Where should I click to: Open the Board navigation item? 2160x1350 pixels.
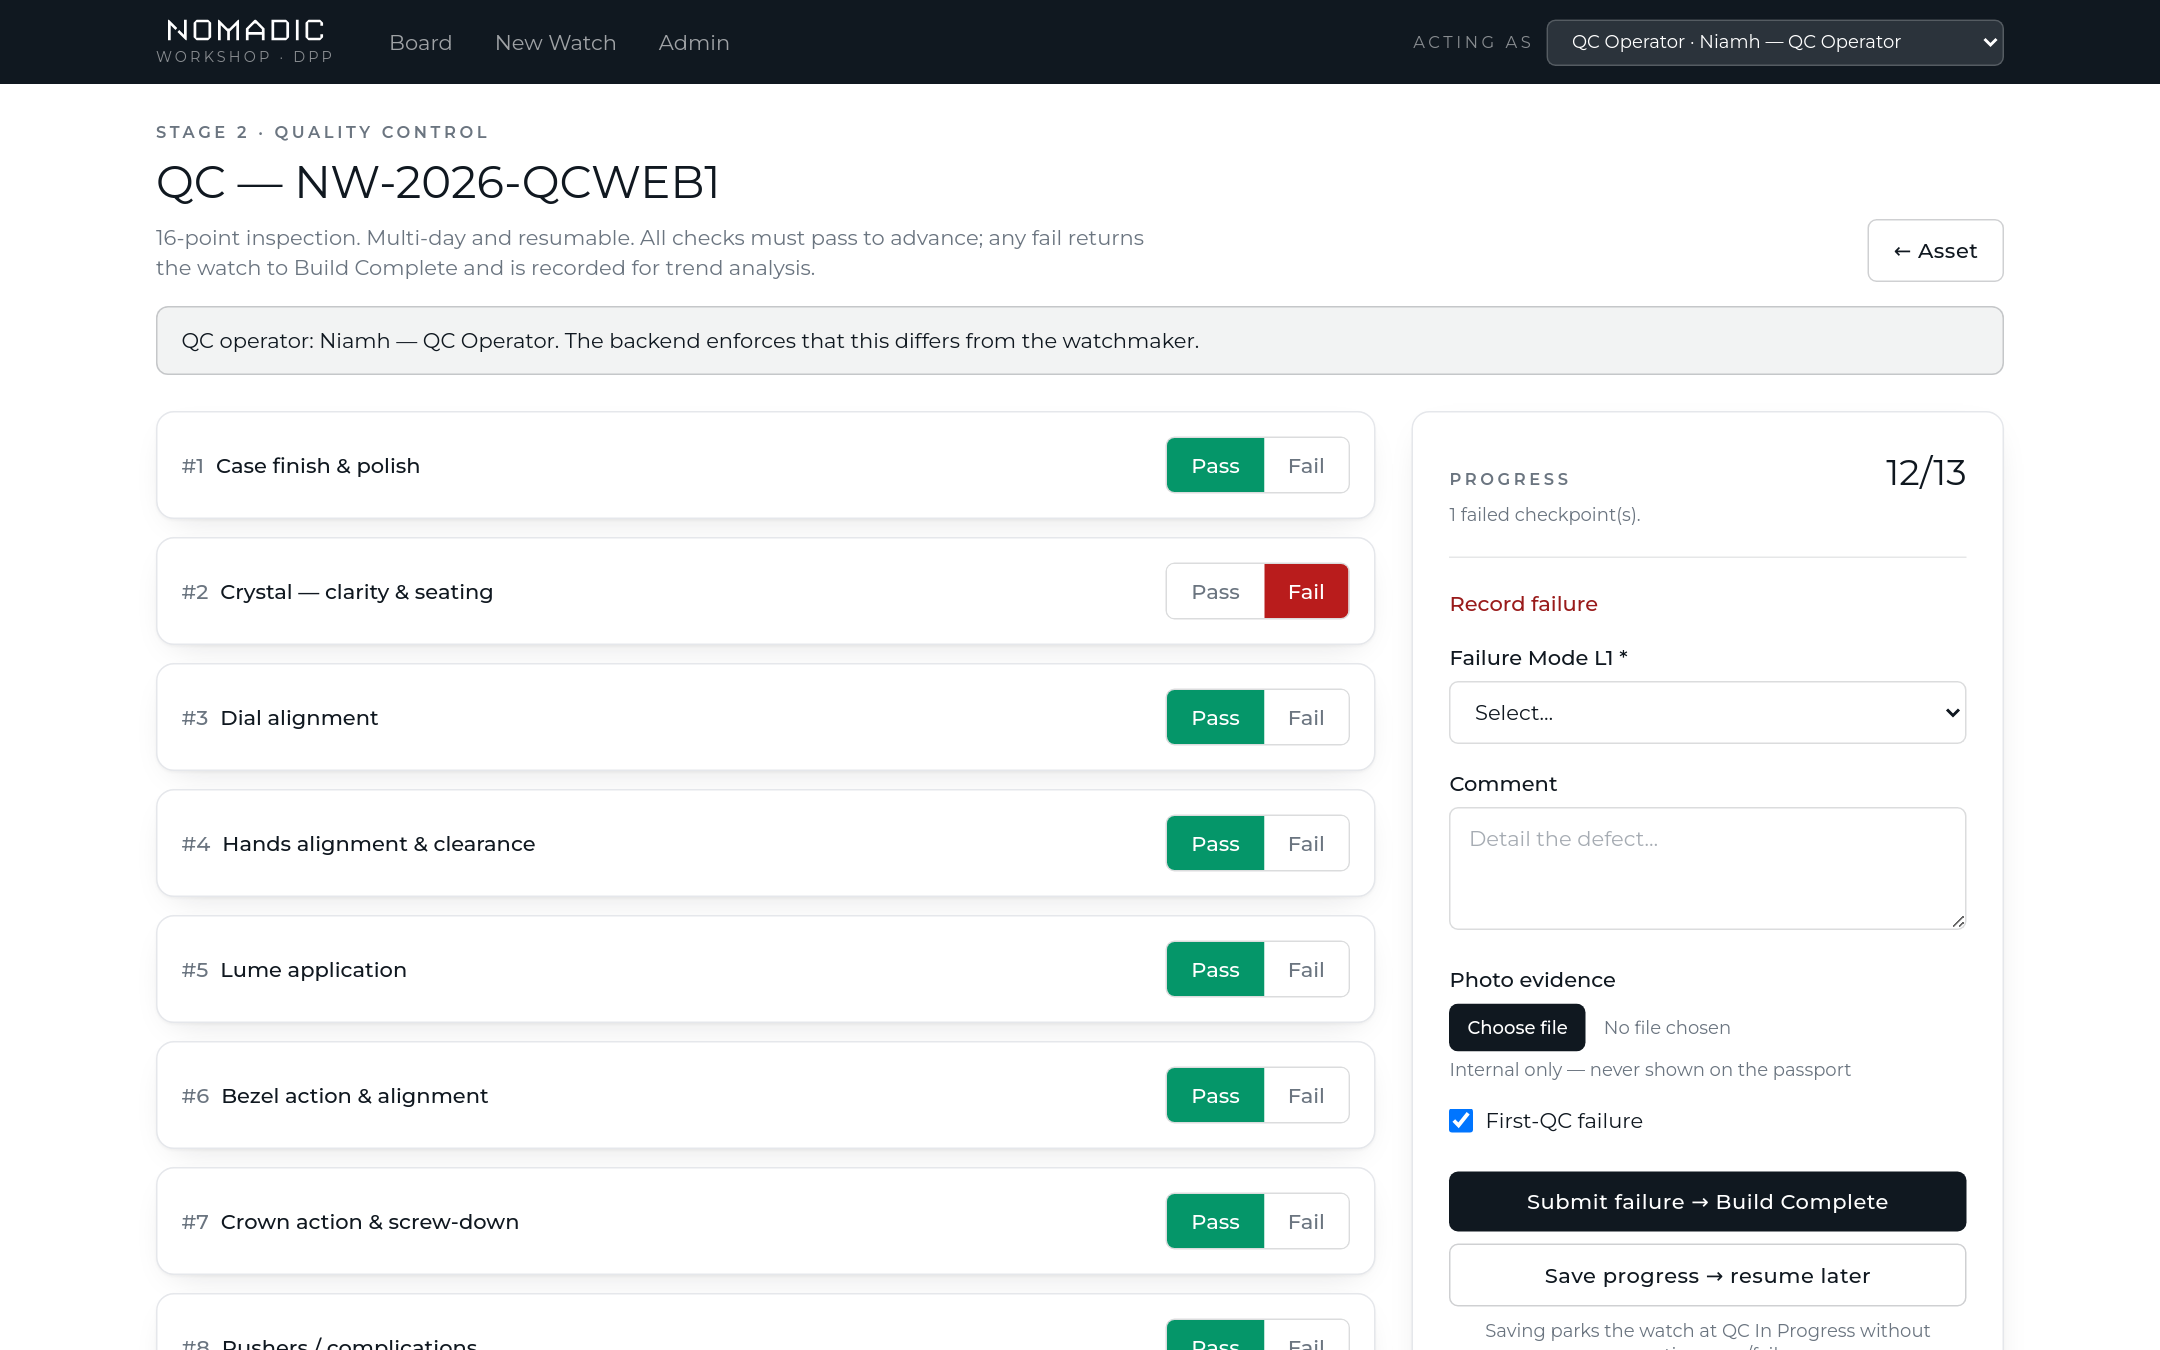pos(420,43)
